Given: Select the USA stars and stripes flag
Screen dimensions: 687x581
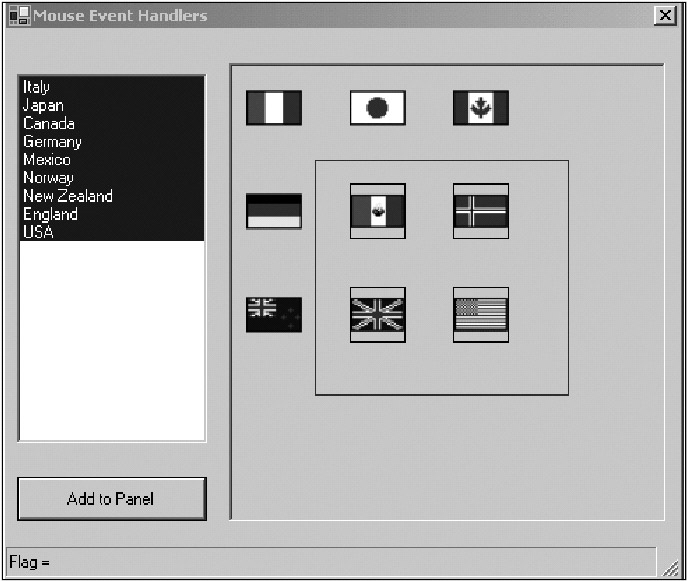Looking at the screenshot, I should pyautogui.click(x=480, y=315).
